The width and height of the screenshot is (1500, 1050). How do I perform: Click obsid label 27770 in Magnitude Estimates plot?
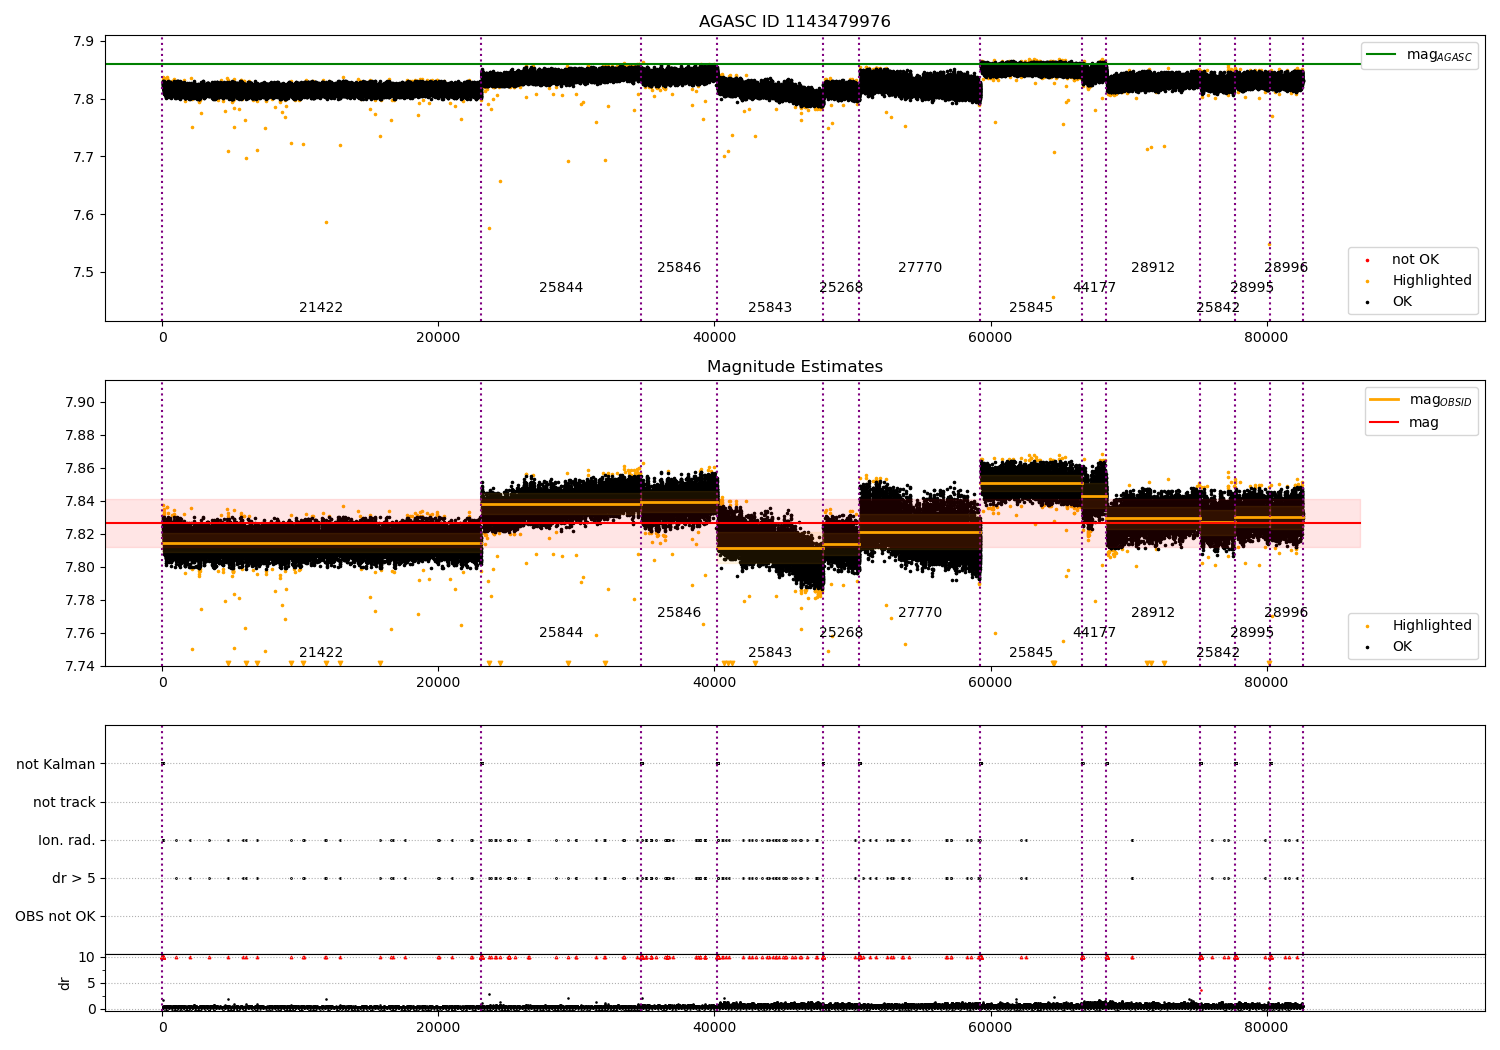click(920, 613)
